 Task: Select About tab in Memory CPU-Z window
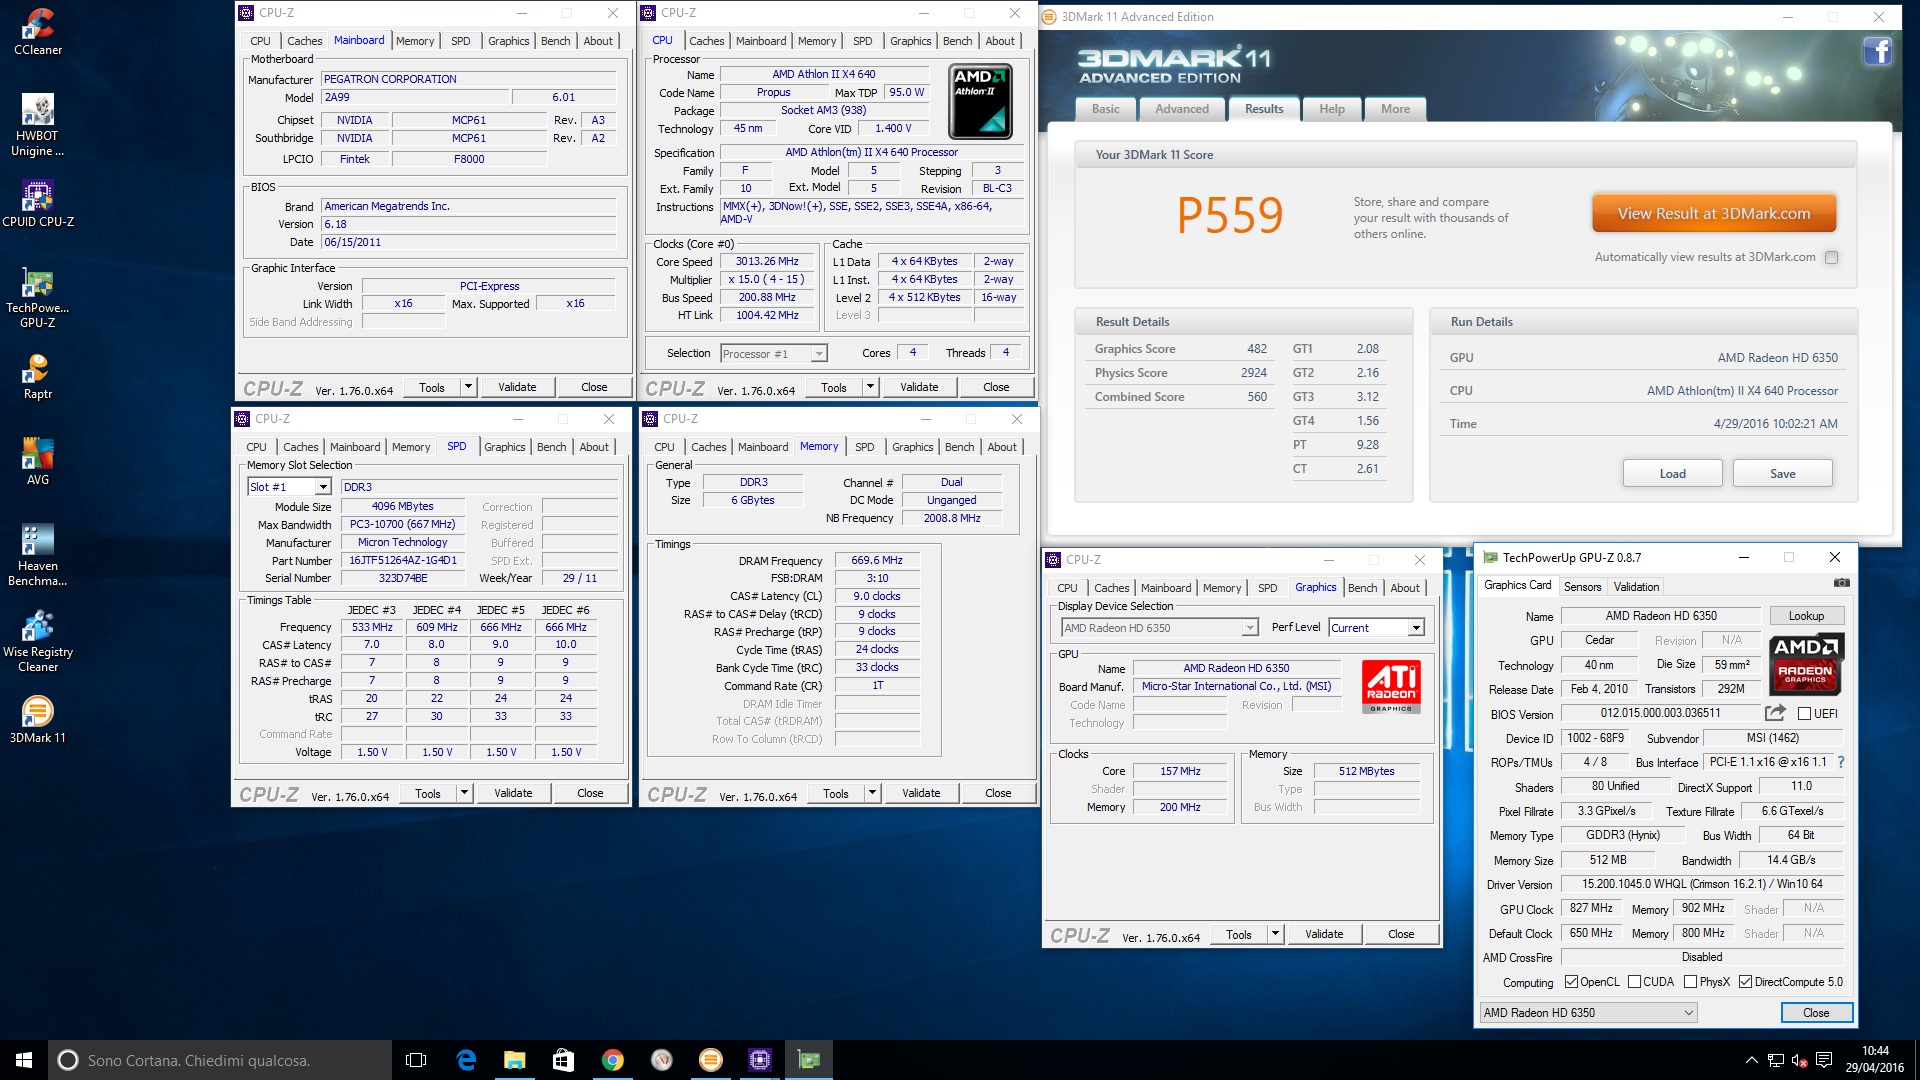(1002, 447)
